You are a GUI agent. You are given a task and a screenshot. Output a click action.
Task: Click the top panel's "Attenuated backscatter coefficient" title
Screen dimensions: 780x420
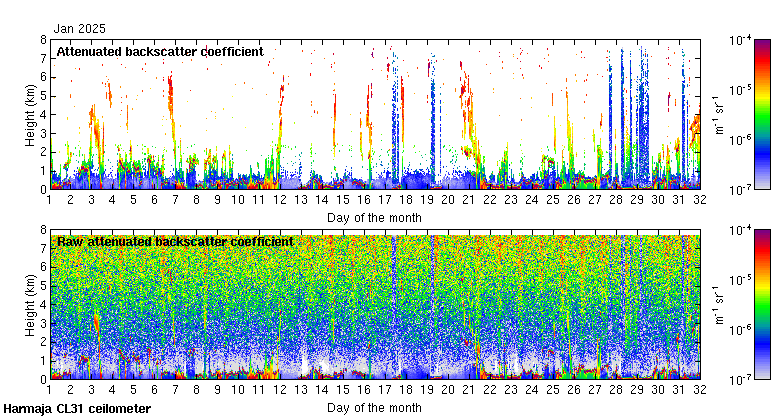160,52
